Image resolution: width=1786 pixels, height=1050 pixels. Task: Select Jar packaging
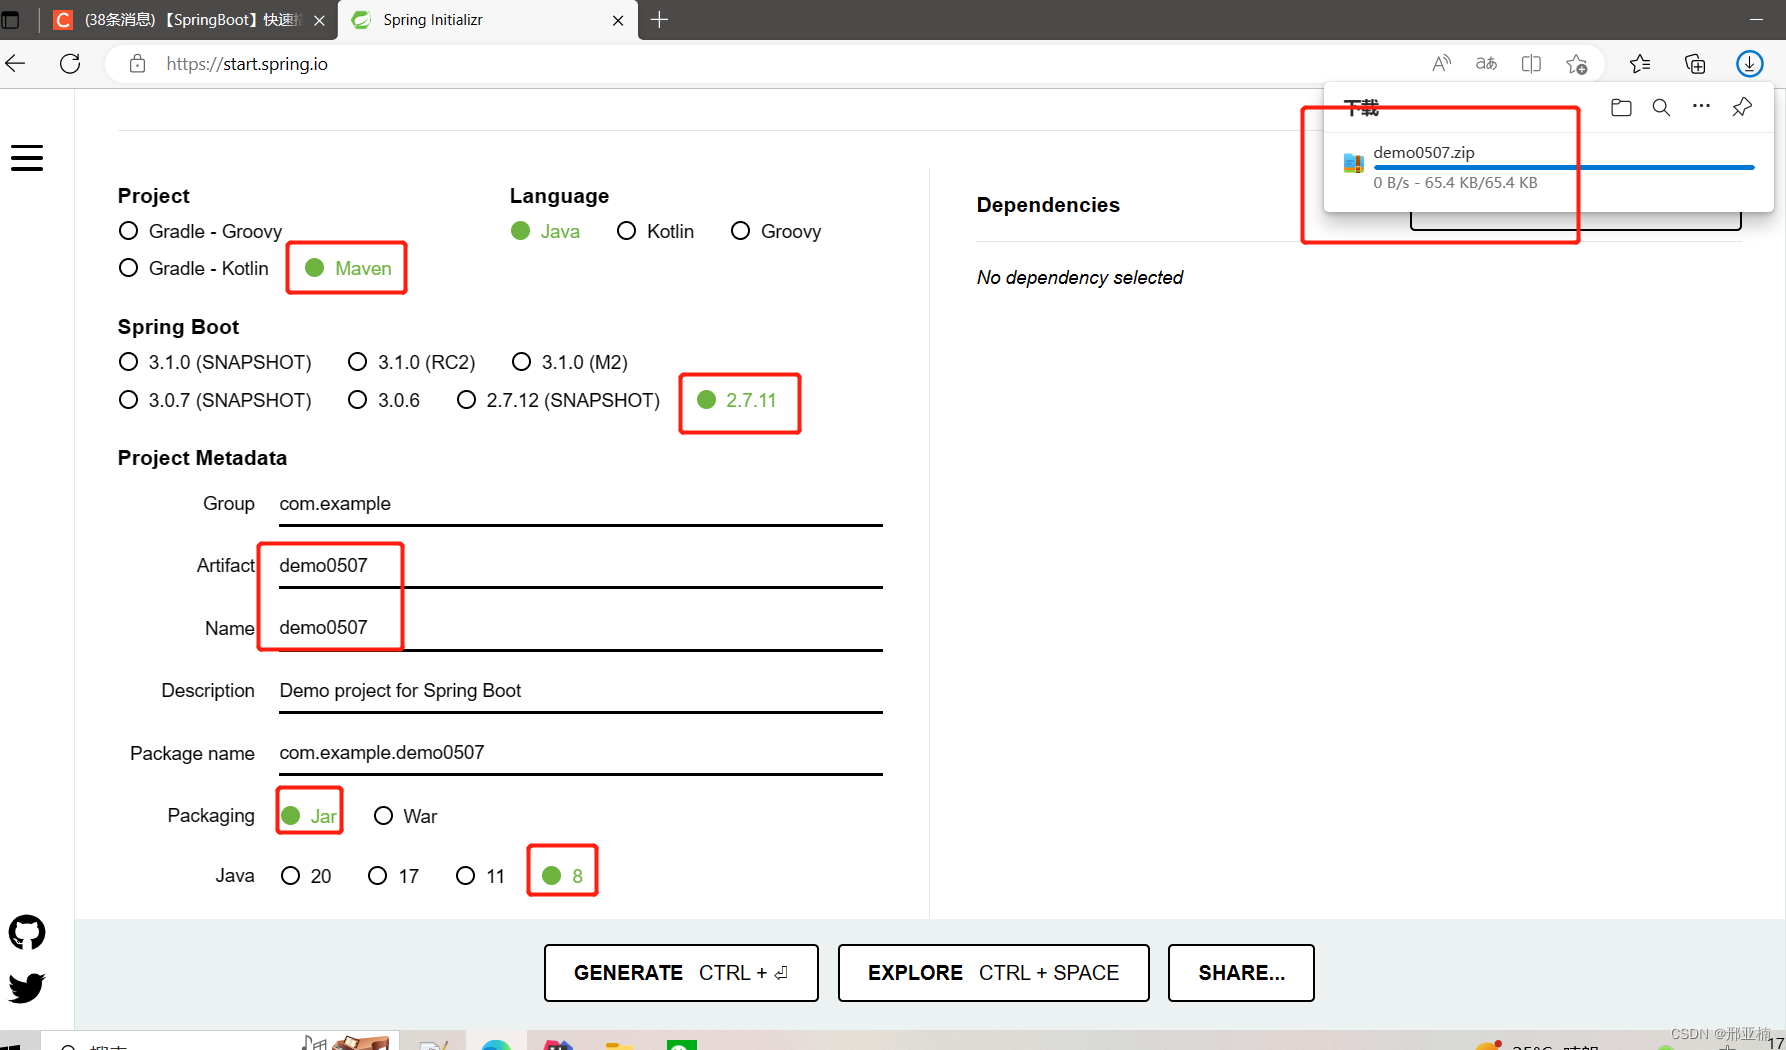309,816
